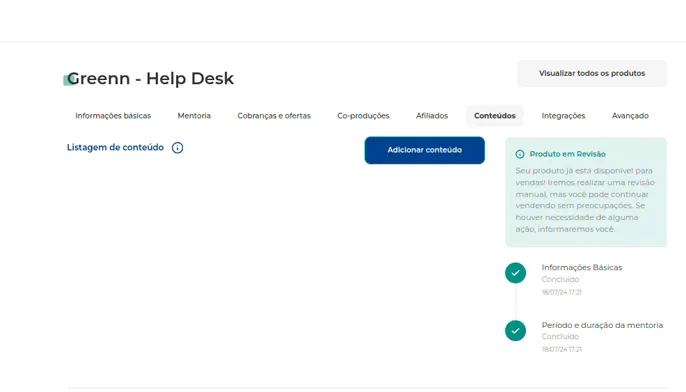Click the Adicionar conteúdo button
Image resolution: width=686 pixels, height=392 pixels.
pos(424,150)
